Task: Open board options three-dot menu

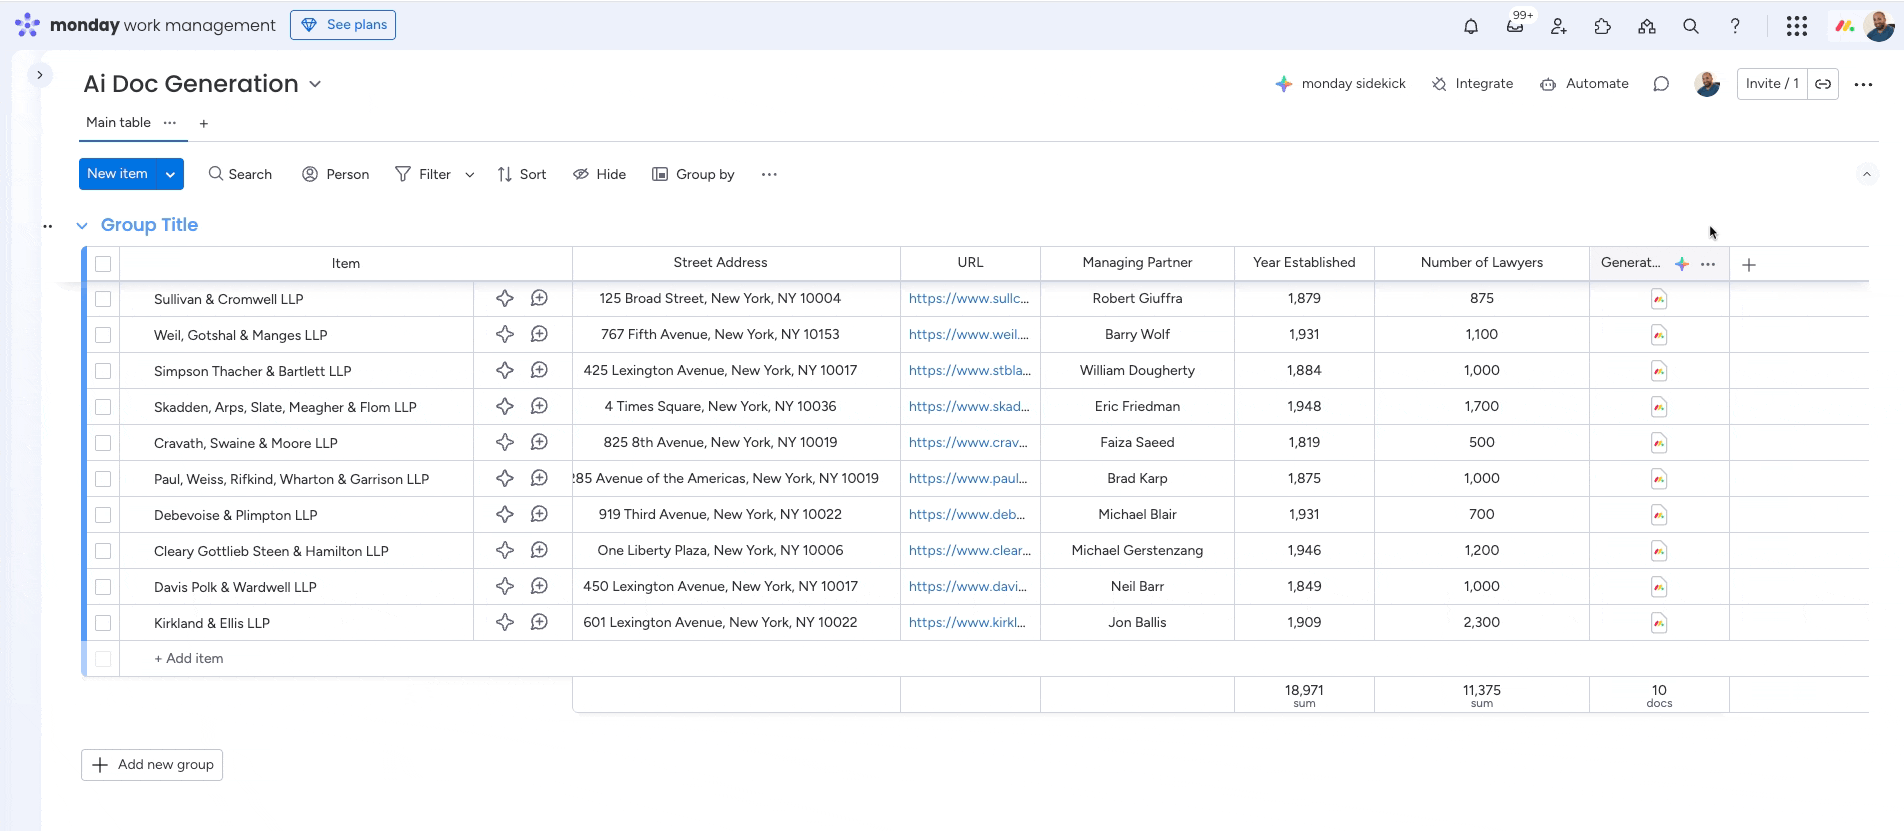Action: pyautogui.click(x=1863, y=85)
